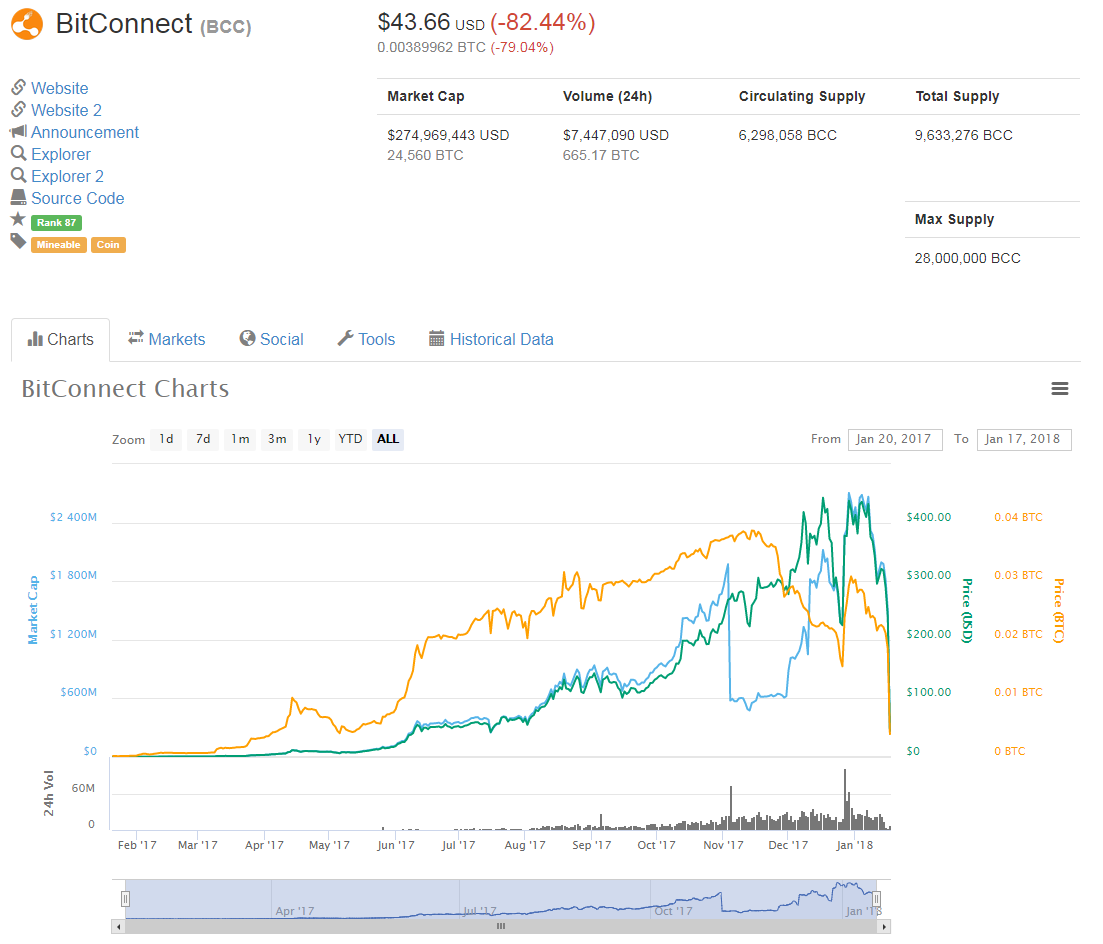The width and height of the screenshot is (1103, 944).
Task: Click the magnifier icon beside Explorer
Action: pos(18,153)
